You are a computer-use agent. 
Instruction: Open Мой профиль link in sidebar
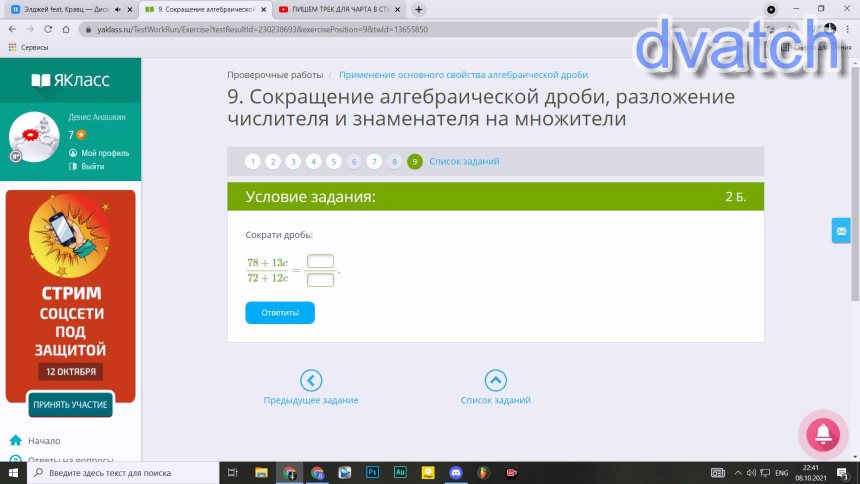point(98,153)
